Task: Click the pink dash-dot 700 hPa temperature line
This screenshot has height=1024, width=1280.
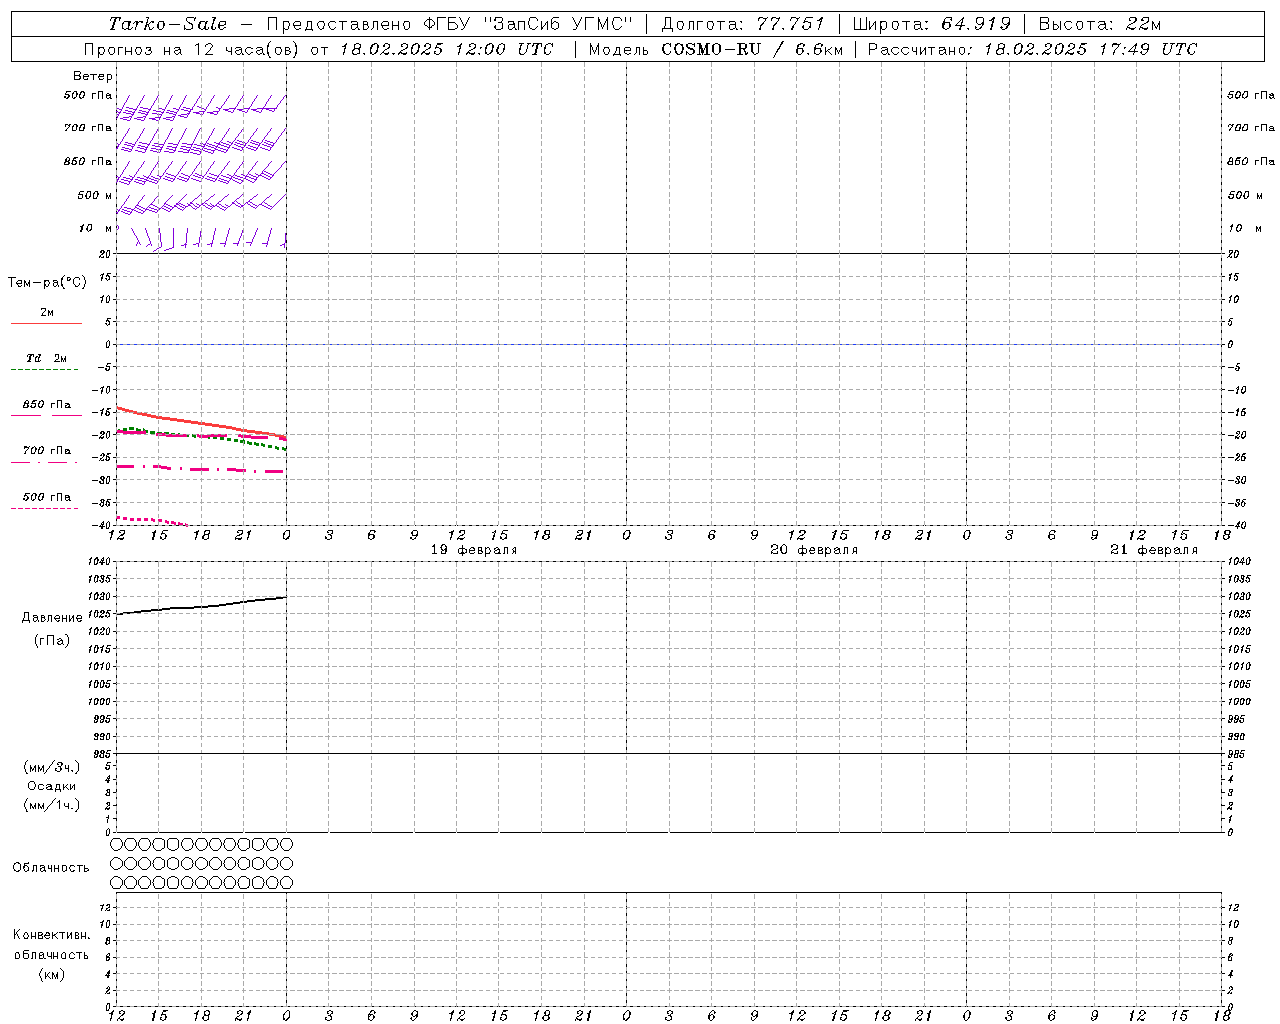Action: pos(200,469)
